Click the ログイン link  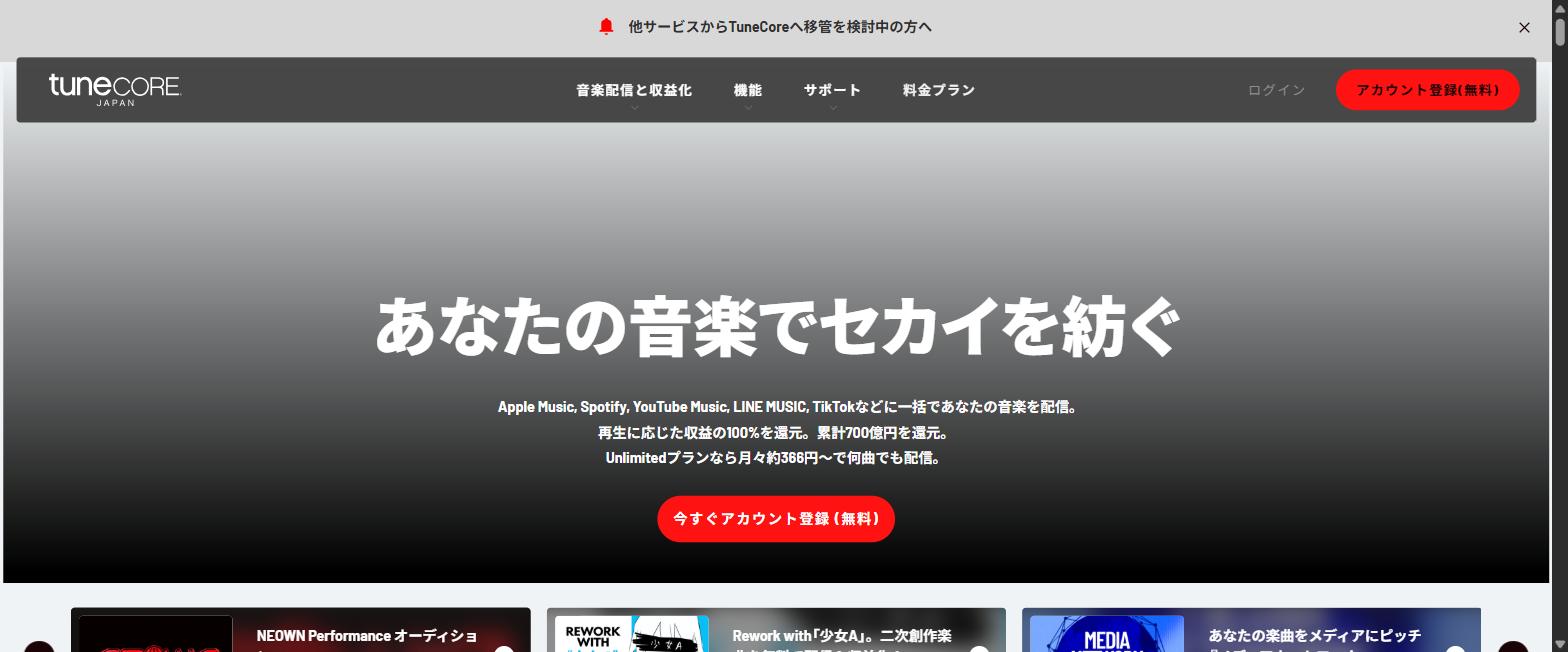pyautogui.click(x=1276, y=90)
